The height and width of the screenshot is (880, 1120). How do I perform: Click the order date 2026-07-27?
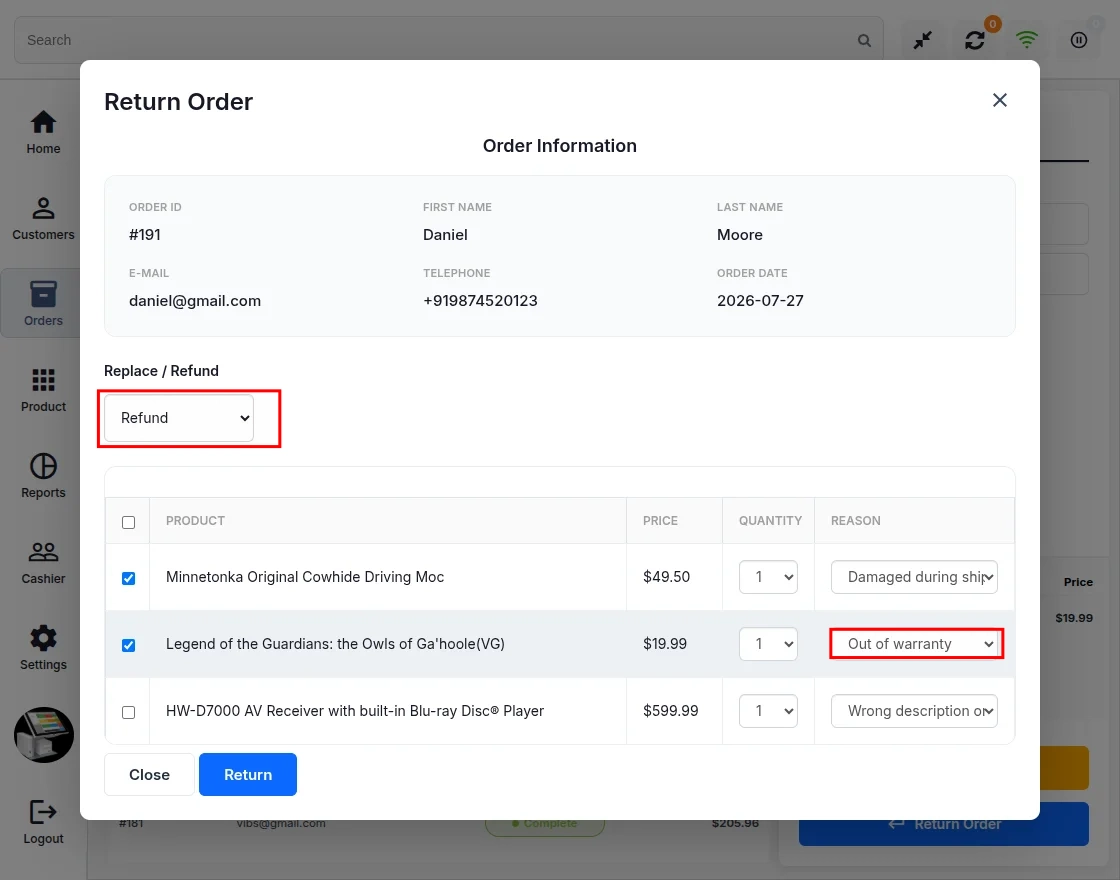(760, 301)
